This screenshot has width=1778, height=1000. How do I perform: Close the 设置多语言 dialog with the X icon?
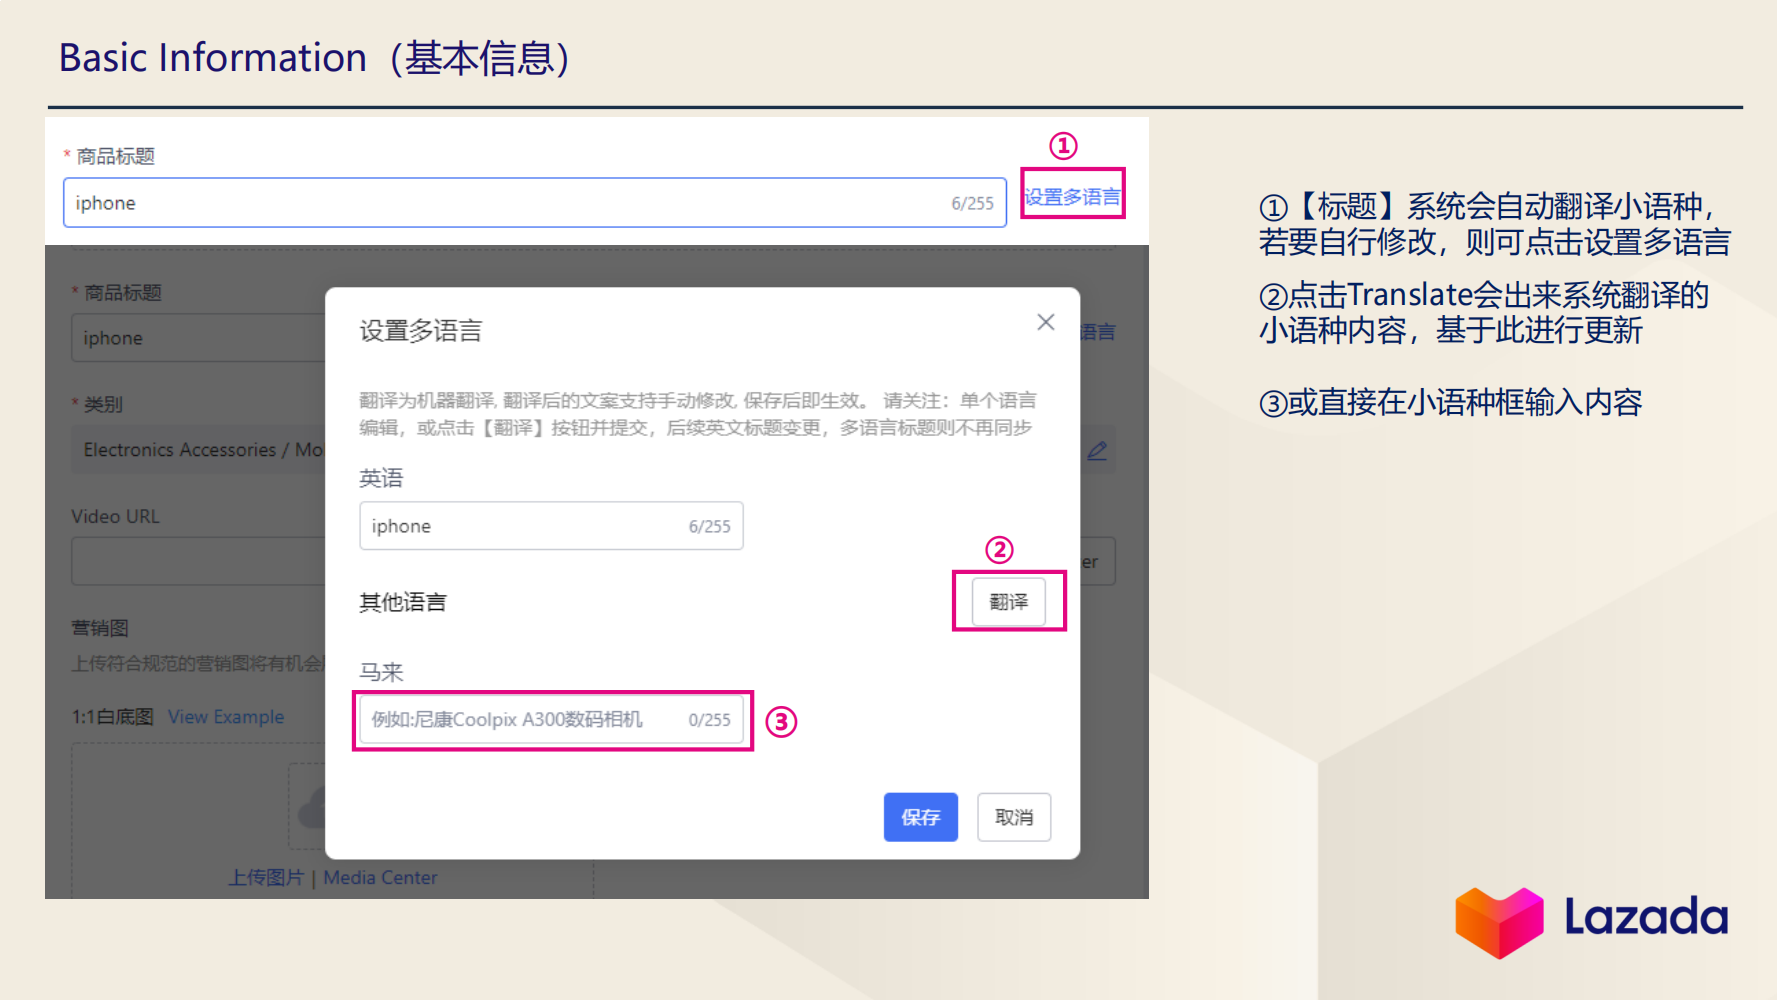(1046, 322)
